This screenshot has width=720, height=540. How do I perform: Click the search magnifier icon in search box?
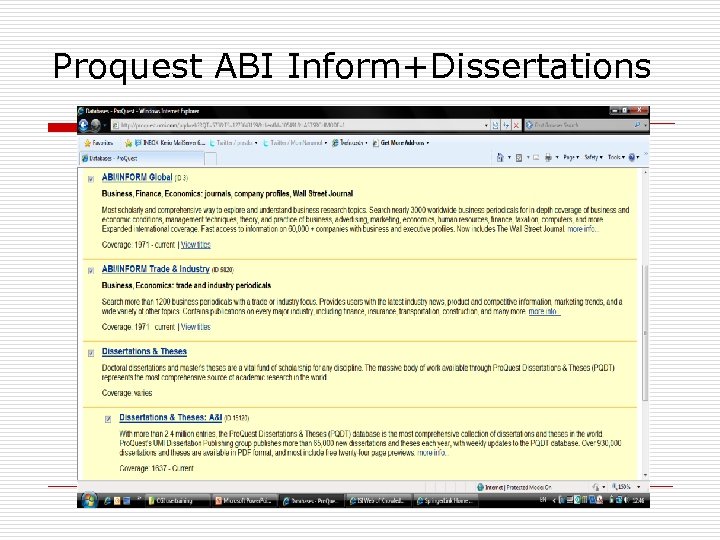(637, 125)
